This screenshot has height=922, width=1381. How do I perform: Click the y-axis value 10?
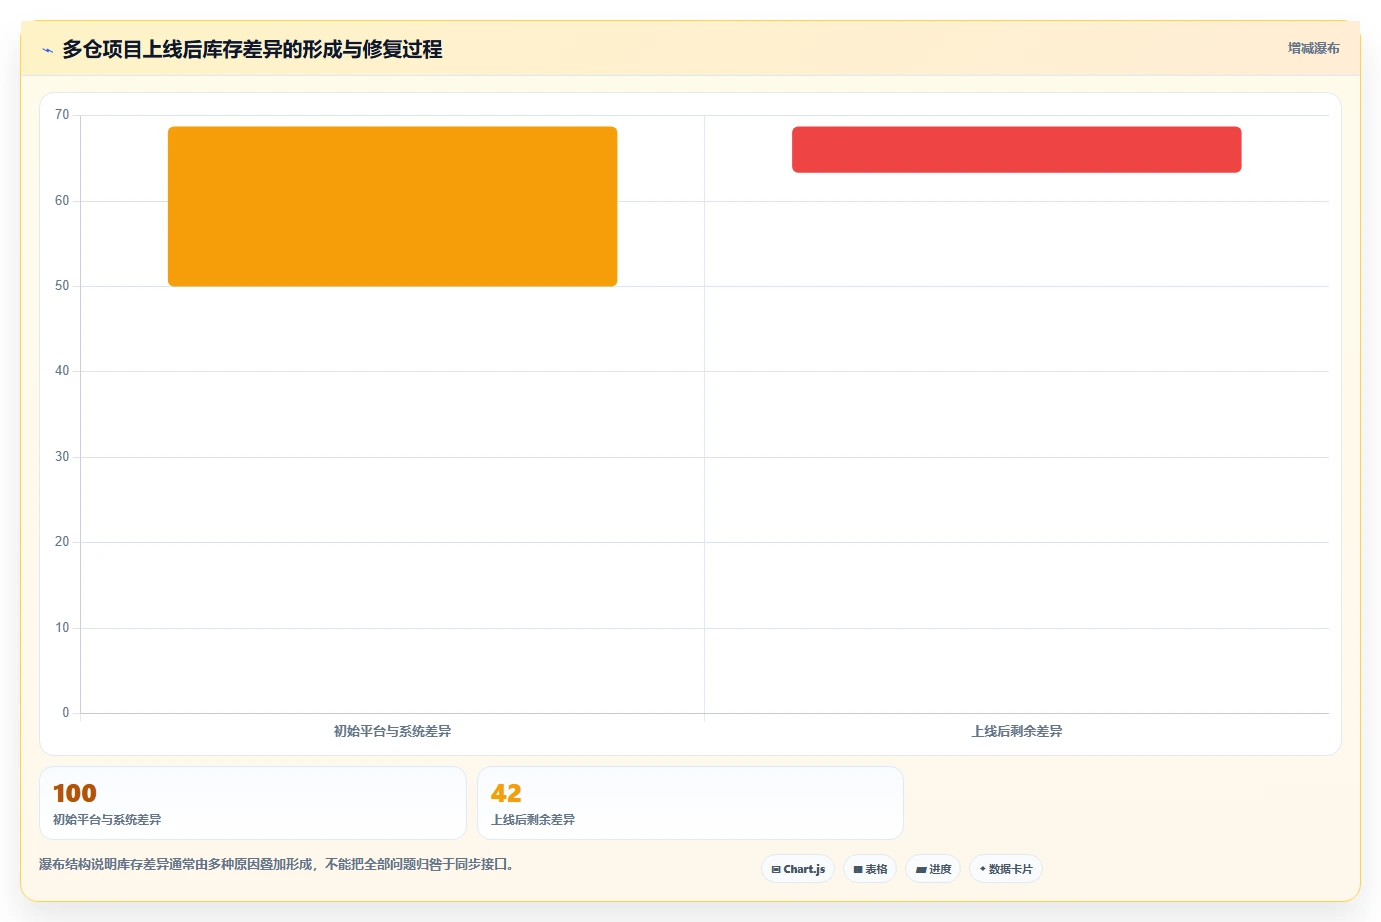pos(62,628)
